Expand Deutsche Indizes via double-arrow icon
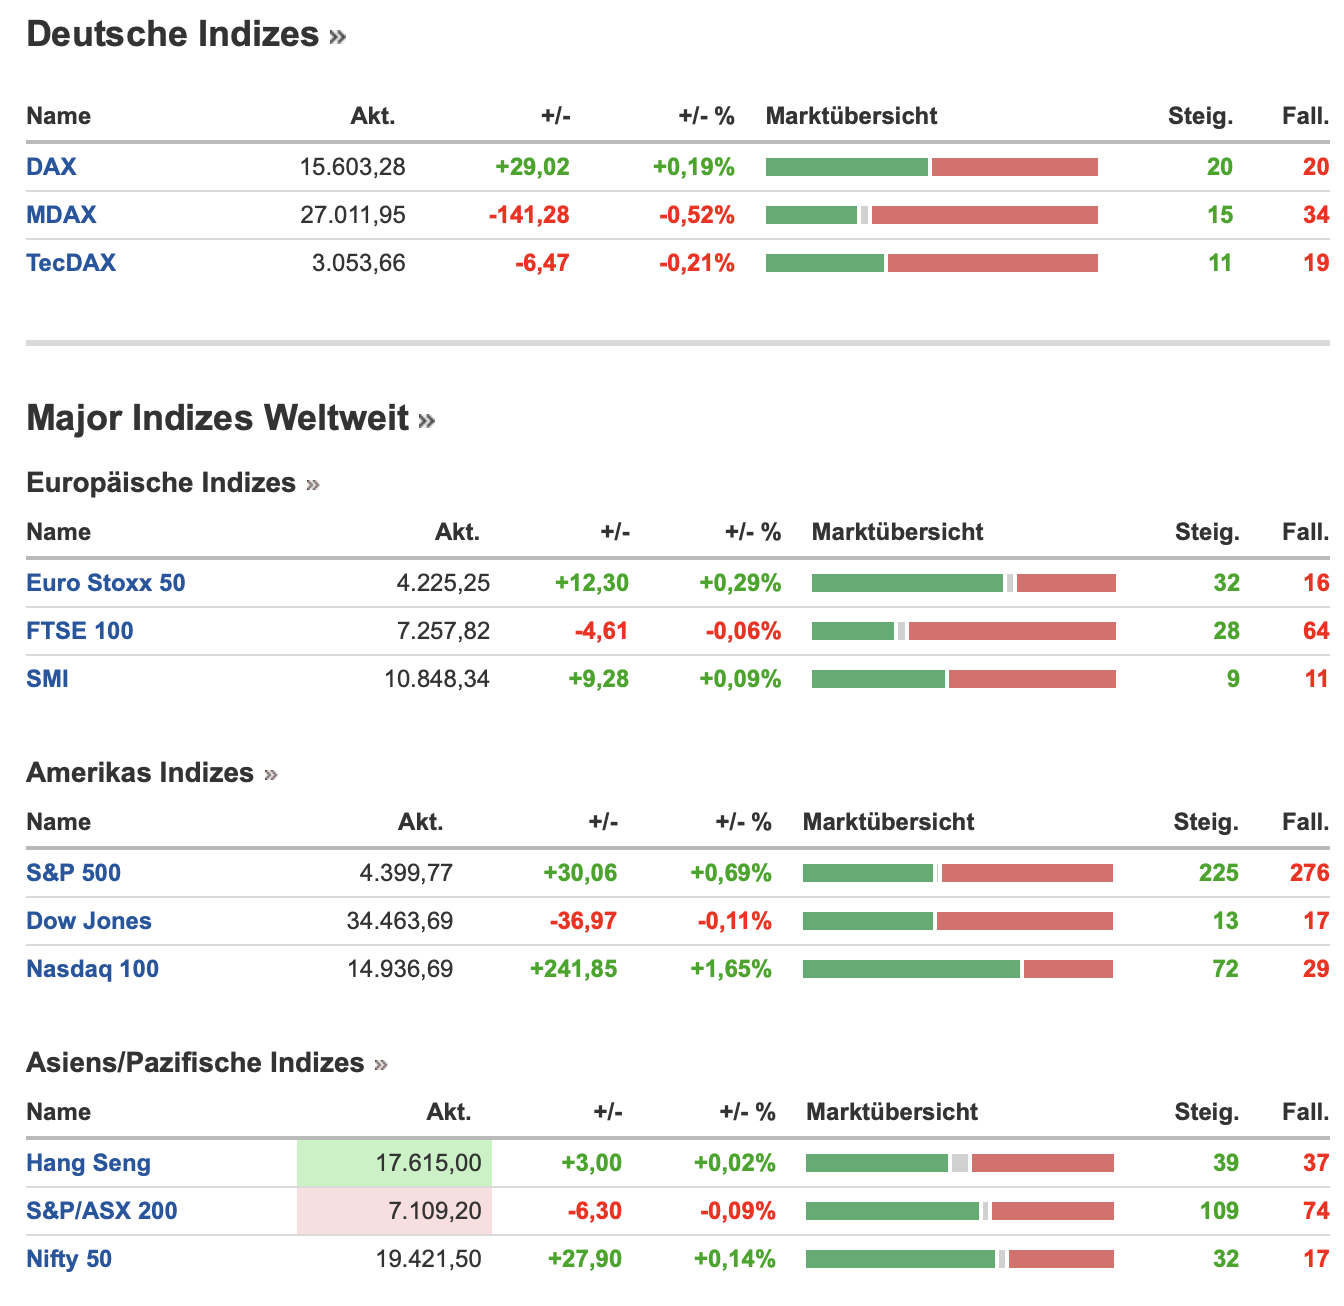 (x=337, y=37)
